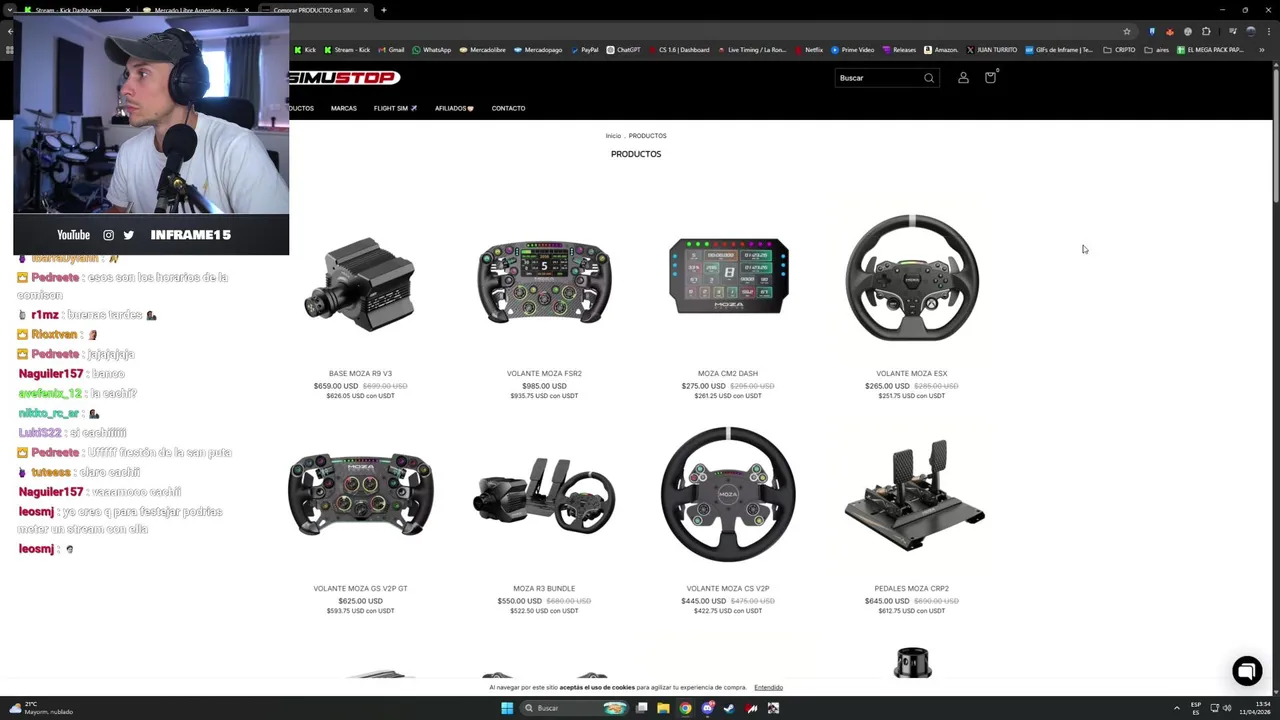Open Steam from the taskbar
The image size is (1280, 720).
[x=729, y=708]
